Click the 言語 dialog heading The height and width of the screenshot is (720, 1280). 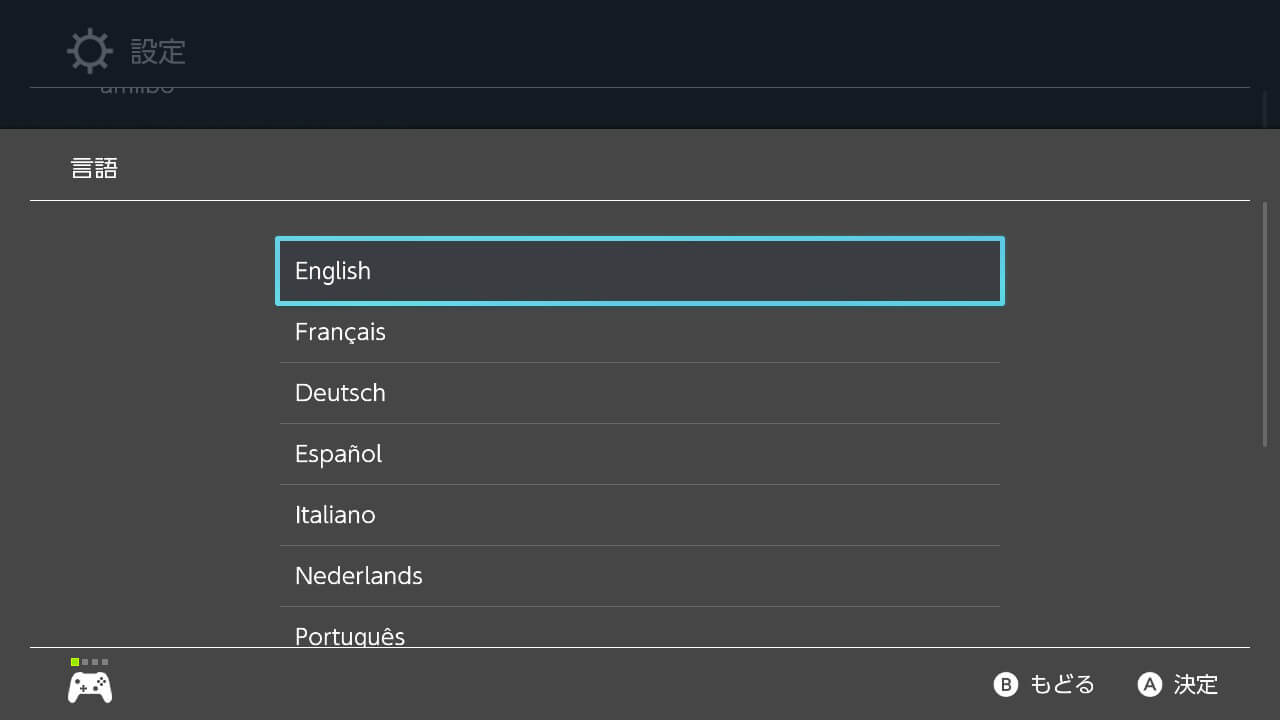(94, 167)
